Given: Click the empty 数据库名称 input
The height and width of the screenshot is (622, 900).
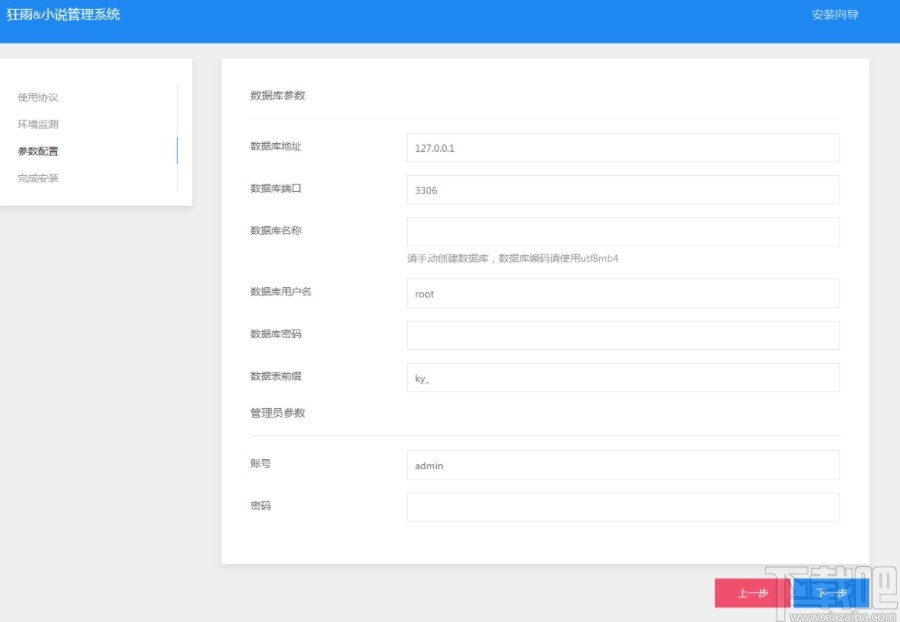Looking at the screenshot, I should point(622,231).
